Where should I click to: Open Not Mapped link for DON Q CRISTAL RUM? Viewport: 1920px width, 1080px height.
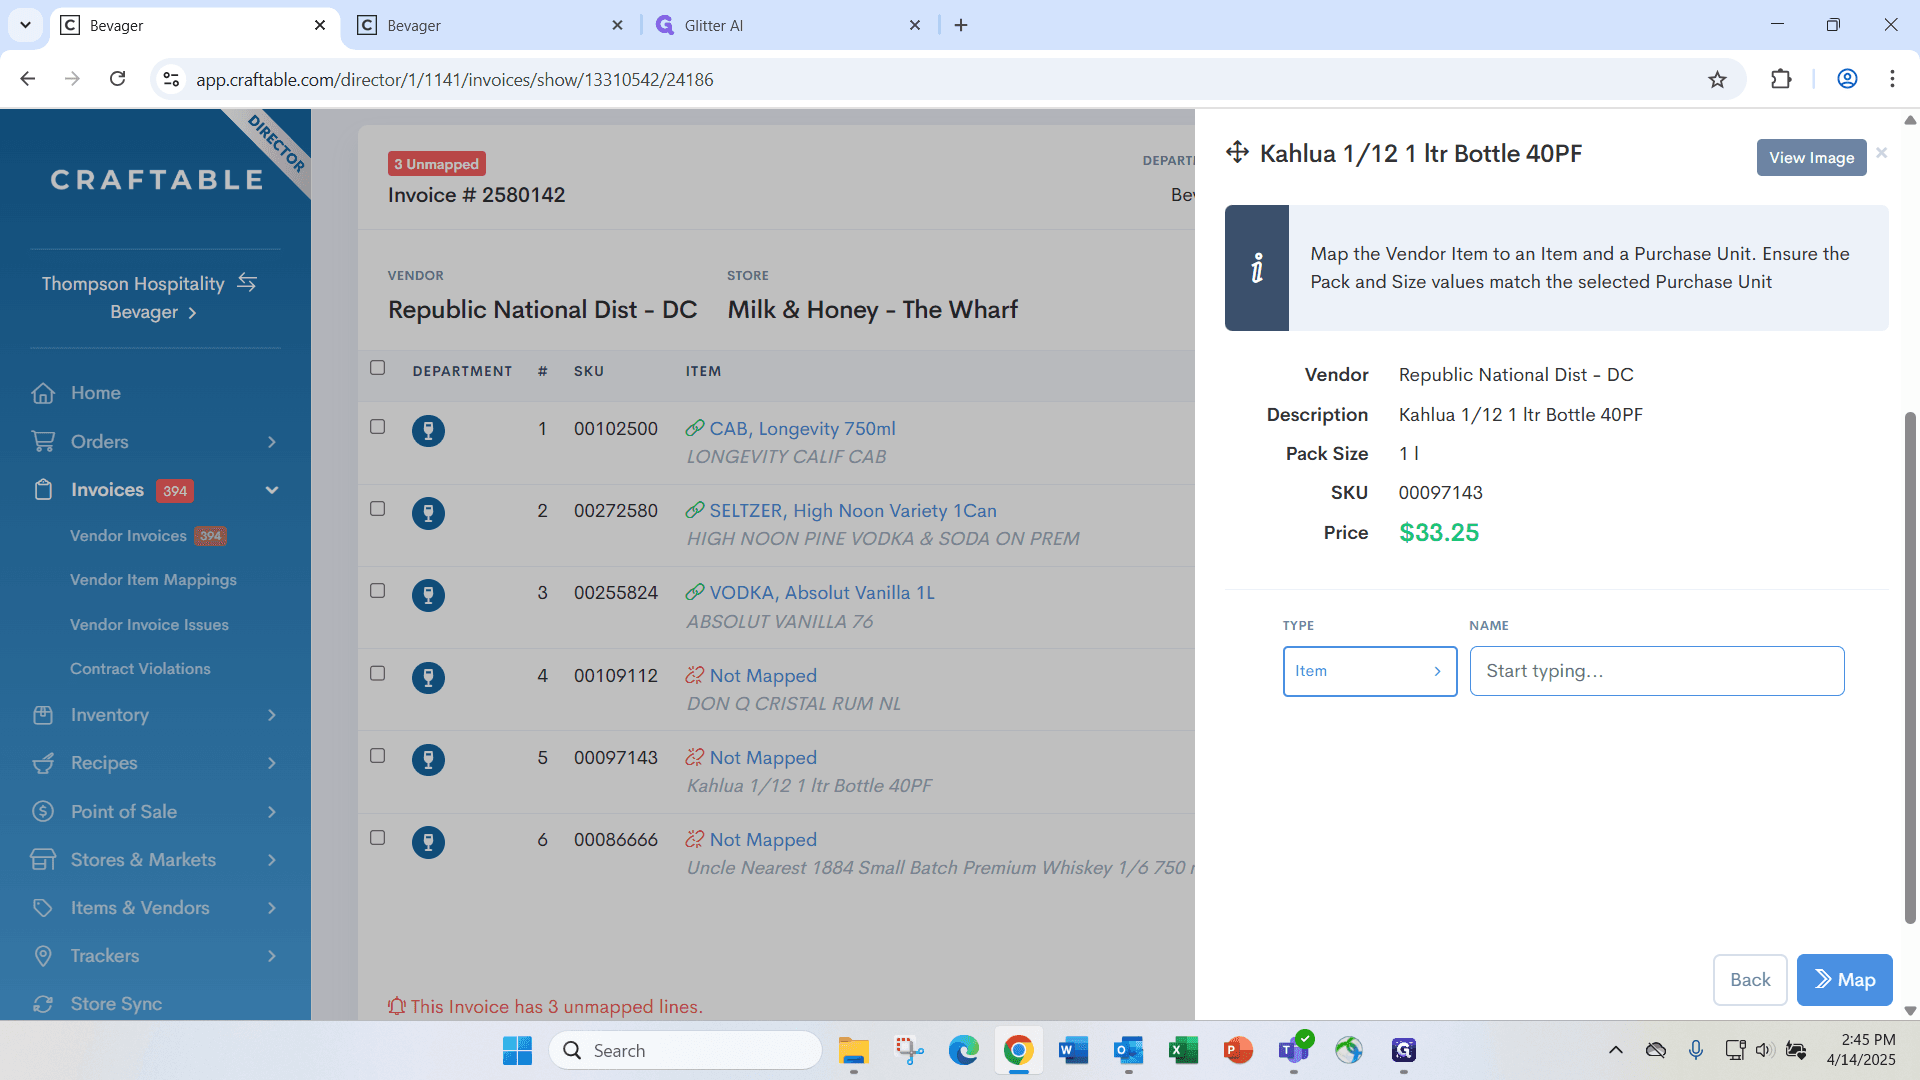763,676
